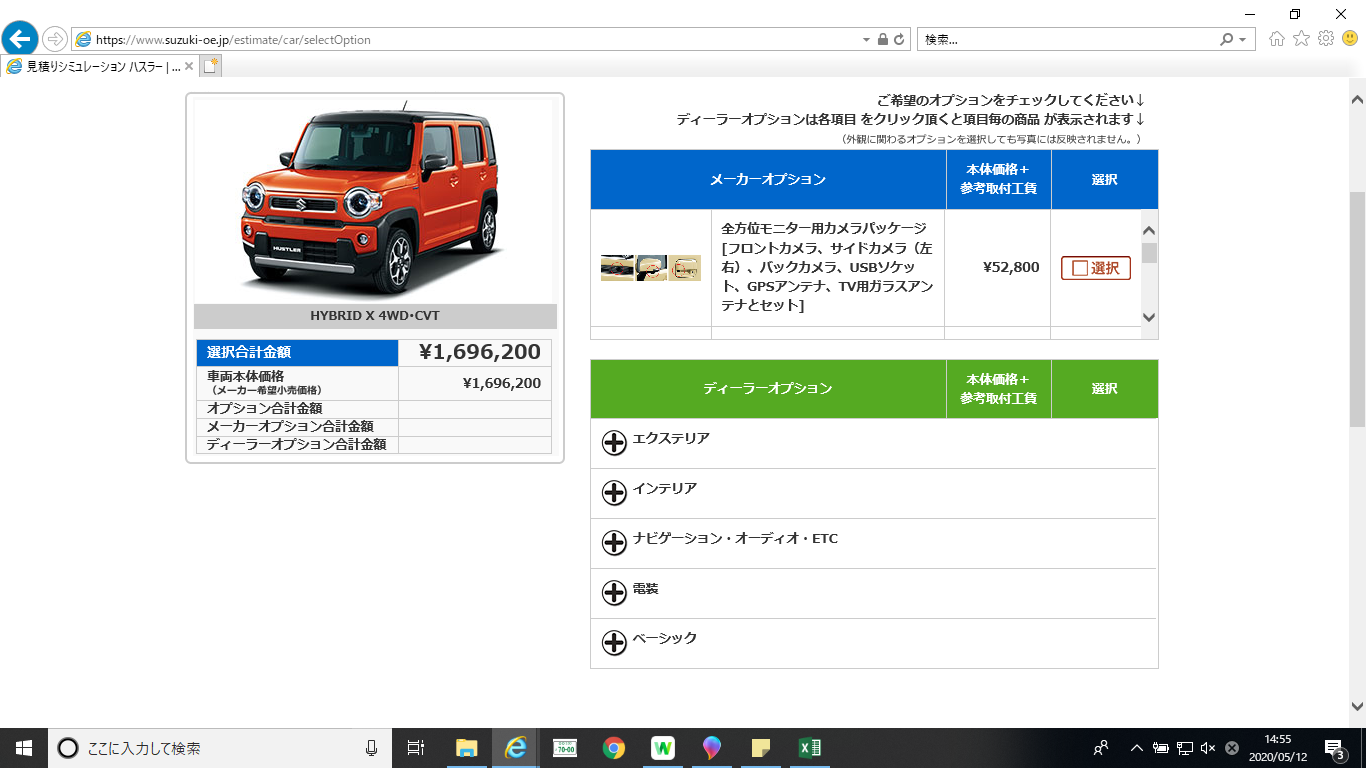The width and height of the screenshot is (1366, 768).
Task: Click the magnifier icon in the search box
Action: [1227, 40]
